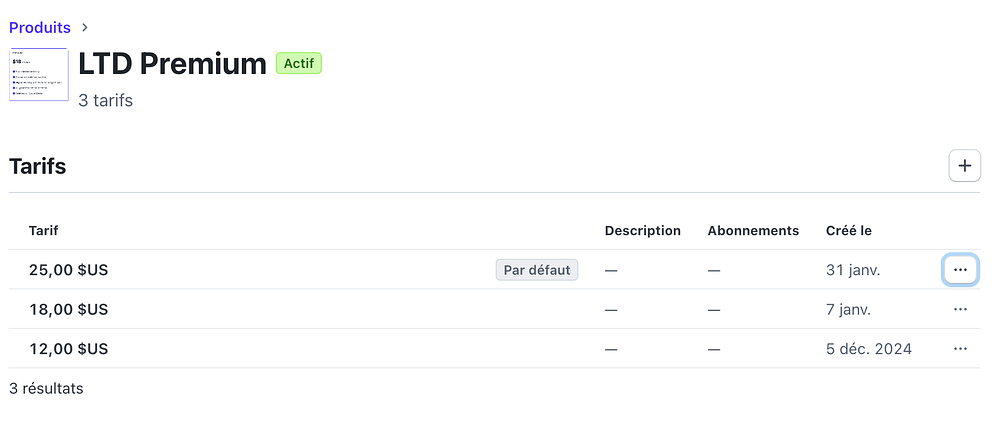1000x432 pixels.
Task: Select the 18,00 $US tarif row
Action: (69, 310)
